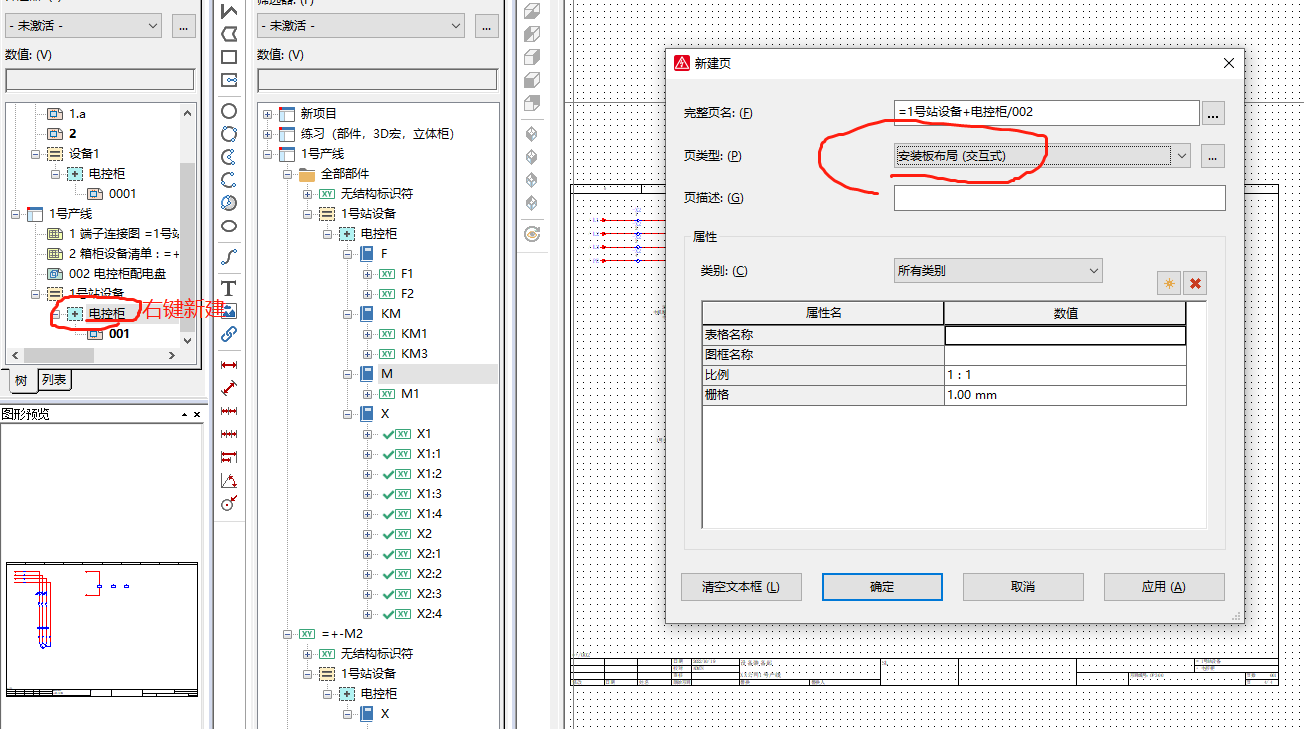Switch to the 列表 tab
The height and width of the screenshot is (729, 1304).
click(54, 380)
